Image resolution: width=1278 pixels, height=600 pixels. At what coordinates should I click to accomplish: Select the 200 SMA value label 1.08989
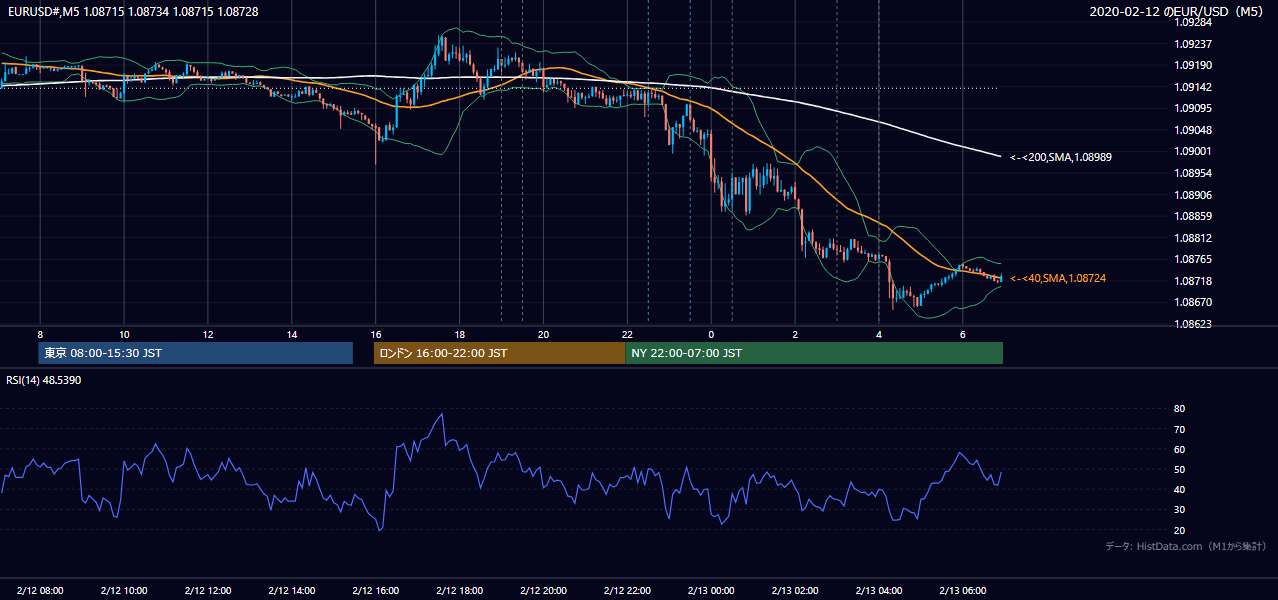(1061, 157)
